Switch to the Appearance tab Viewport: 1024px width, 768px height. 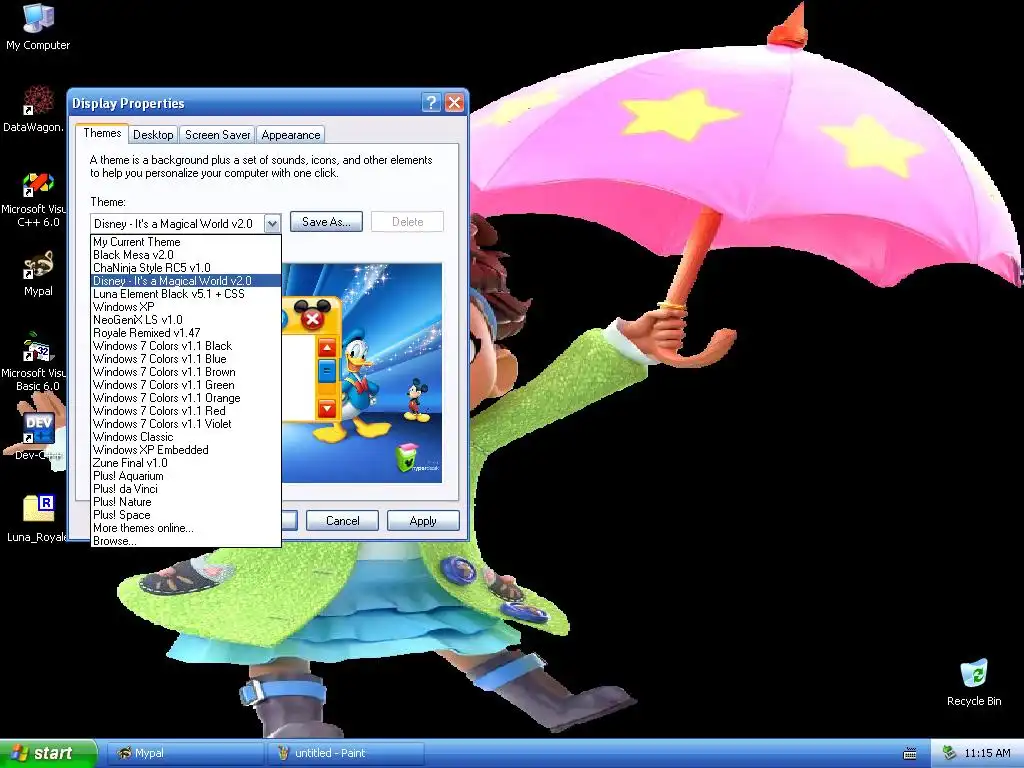click(x=291, y=135)
